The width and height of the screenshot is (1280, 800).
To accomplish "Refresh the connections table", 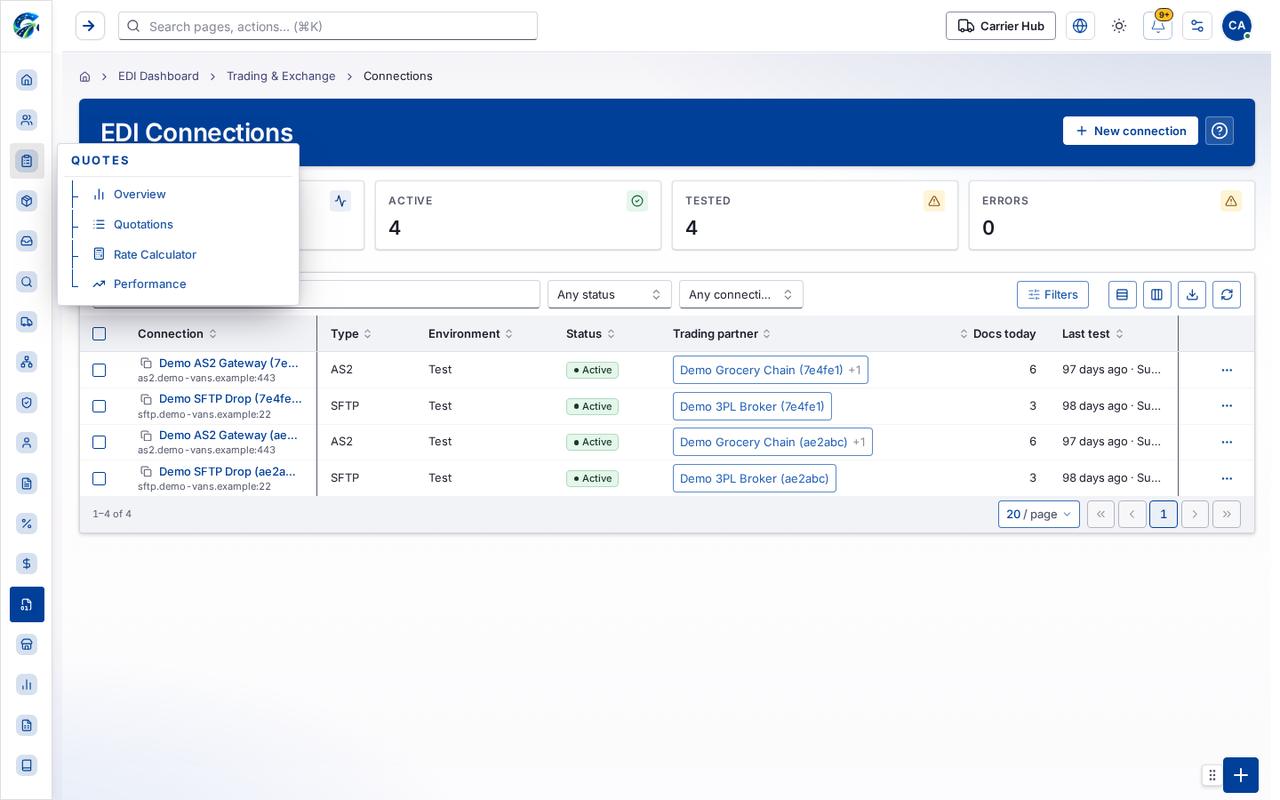I will point(1227,294).
